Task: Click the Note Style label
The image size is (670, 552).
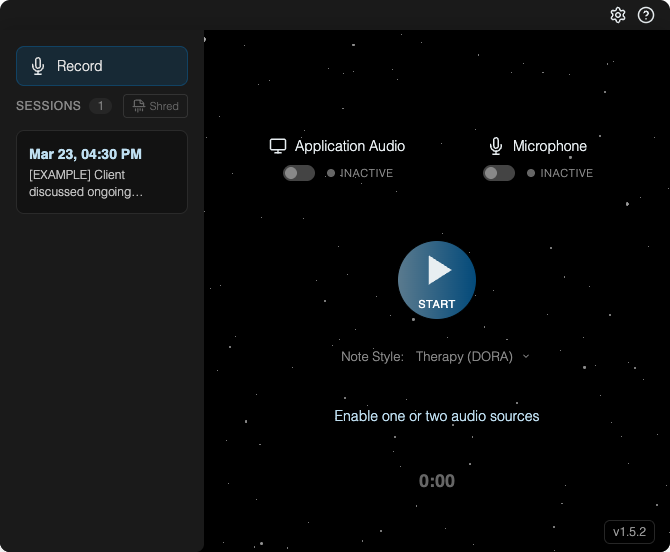Action: 372,357
